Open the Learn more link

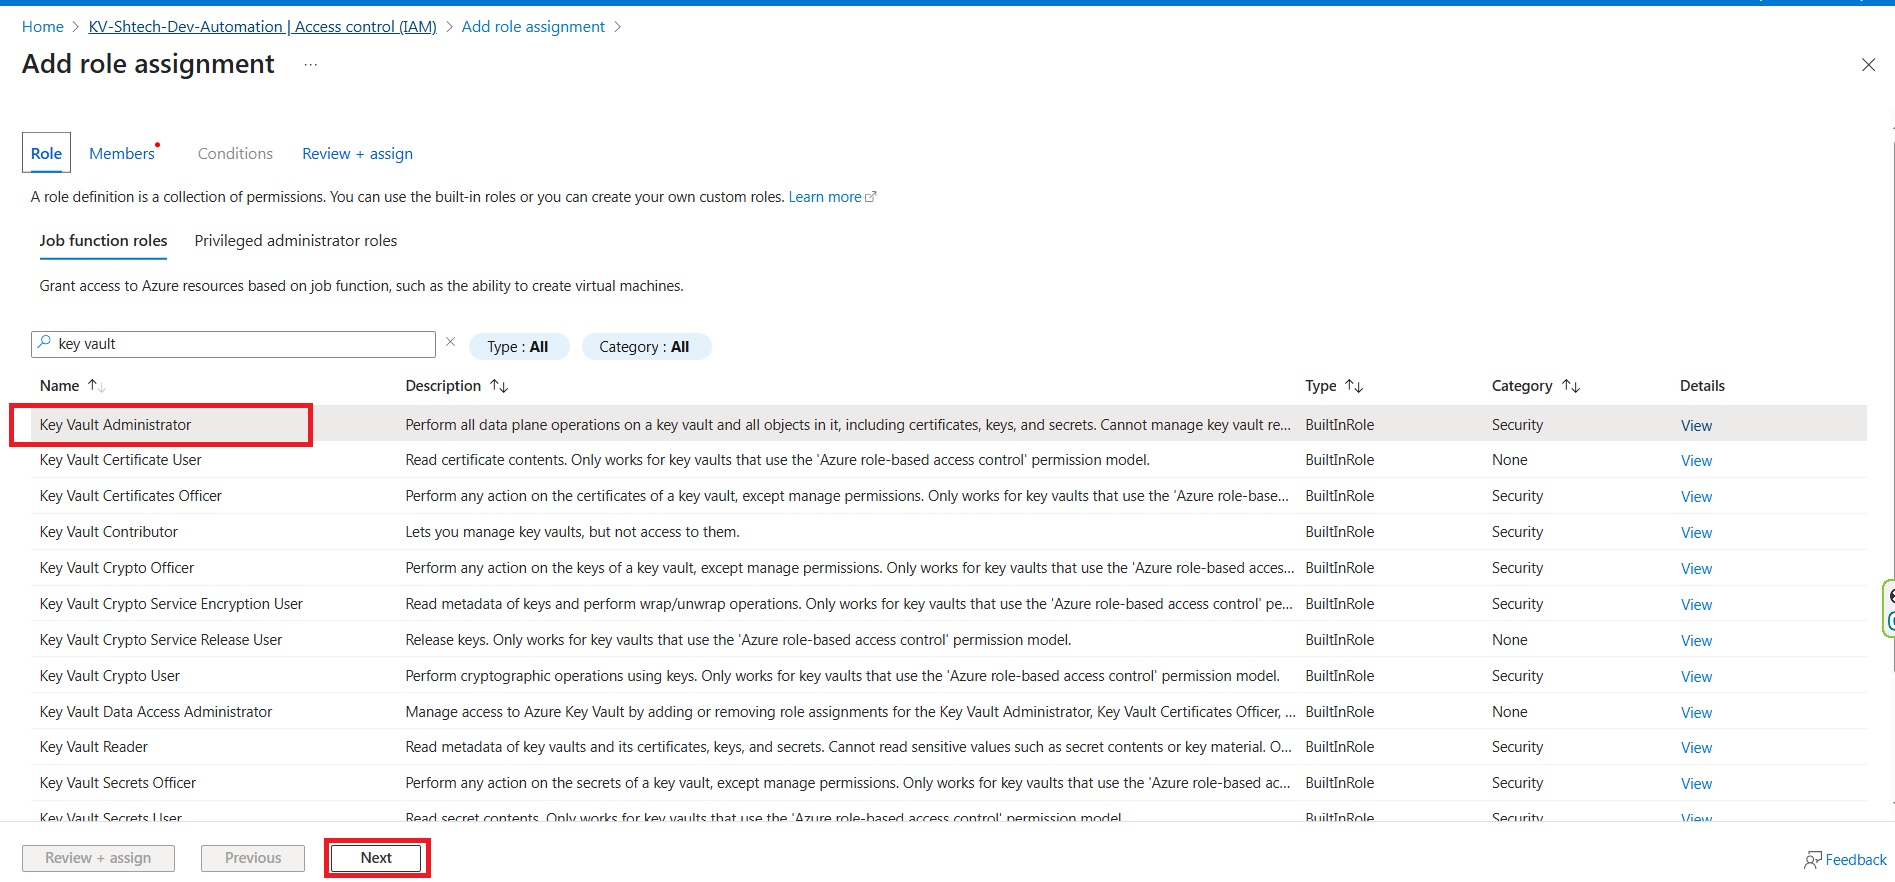click(x=824, y=197)
